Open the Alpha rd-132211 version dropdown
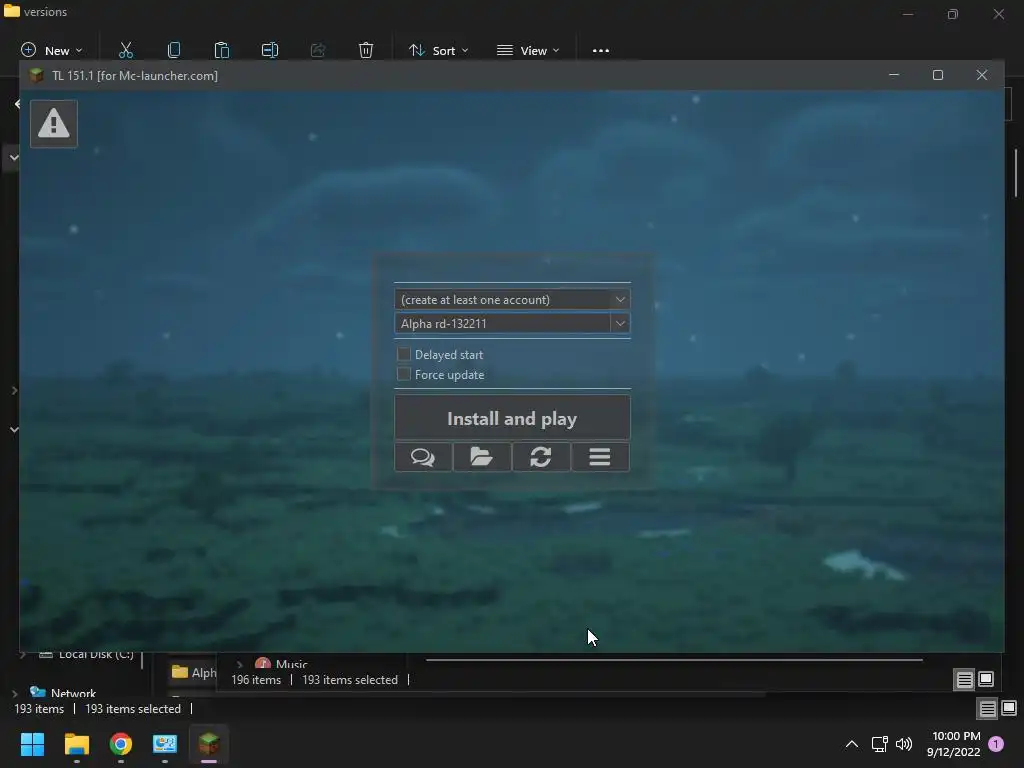The image size is (1024, 768). point(512,323)
